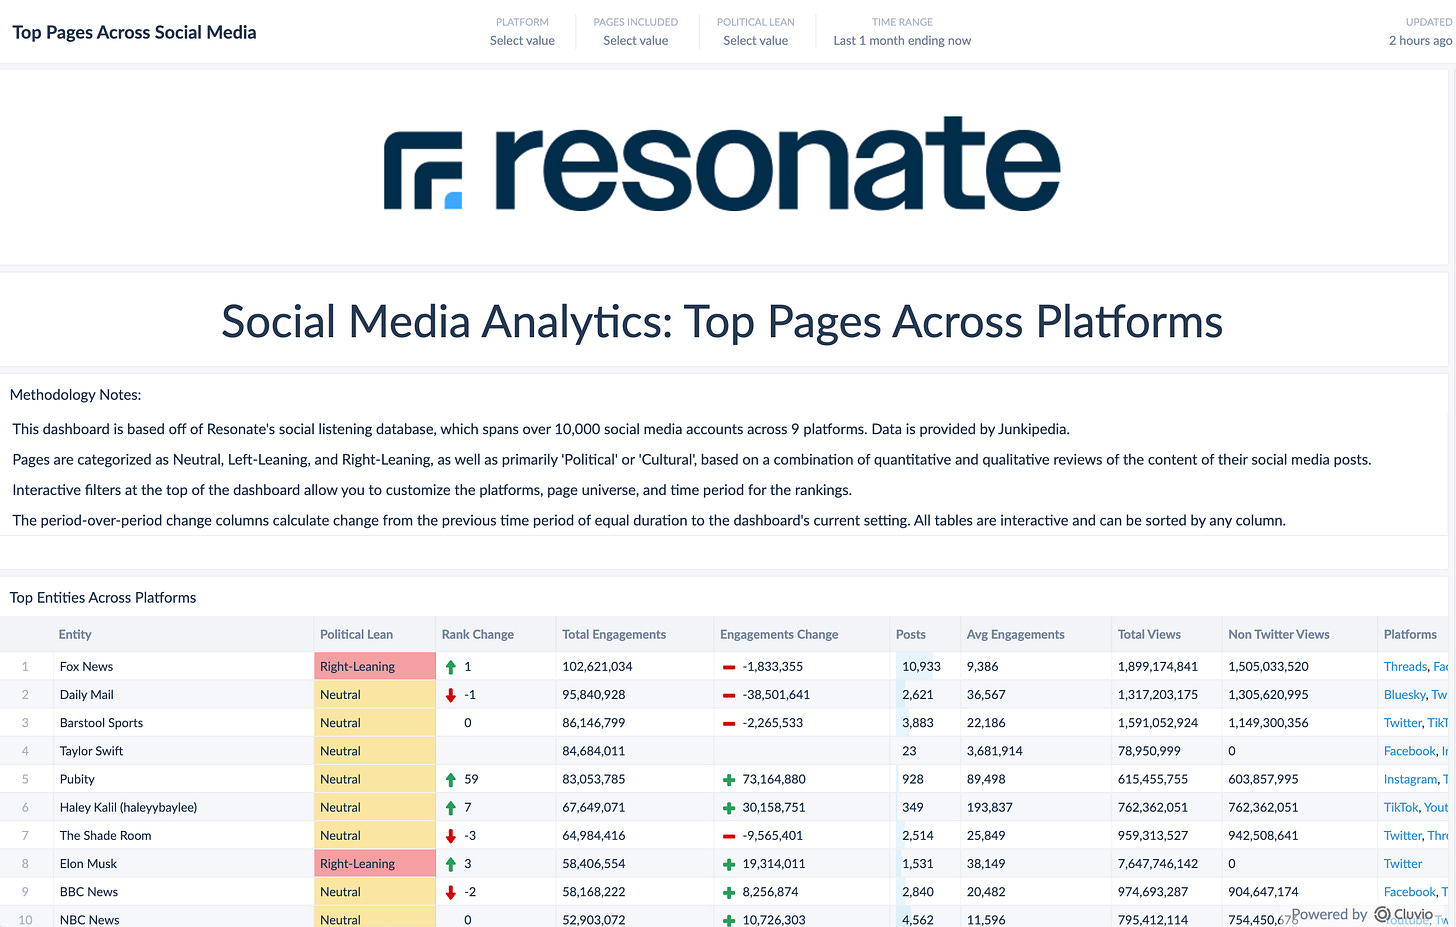Image resolution: width=1456 pixels, height=927 pixels.
Task: Click Right-Leaning cell for Fox News
Action: click(x=375, y=666)
